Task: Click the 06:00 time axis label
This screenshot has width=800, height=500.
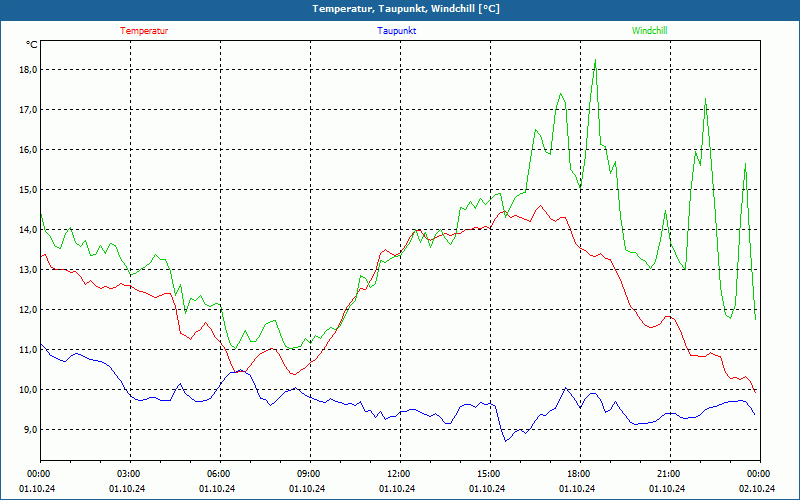Action: pyautogui.click(x=220, y=474)
